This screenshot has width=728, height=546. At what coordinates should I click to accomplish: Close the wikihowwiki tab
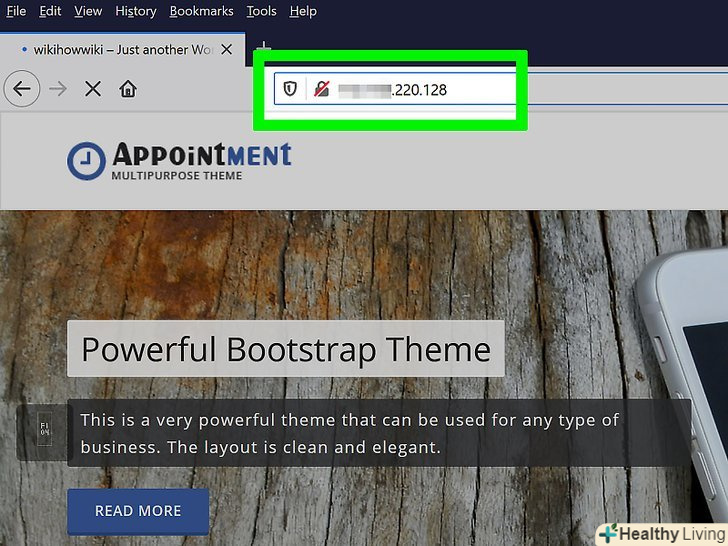(227, 49)
